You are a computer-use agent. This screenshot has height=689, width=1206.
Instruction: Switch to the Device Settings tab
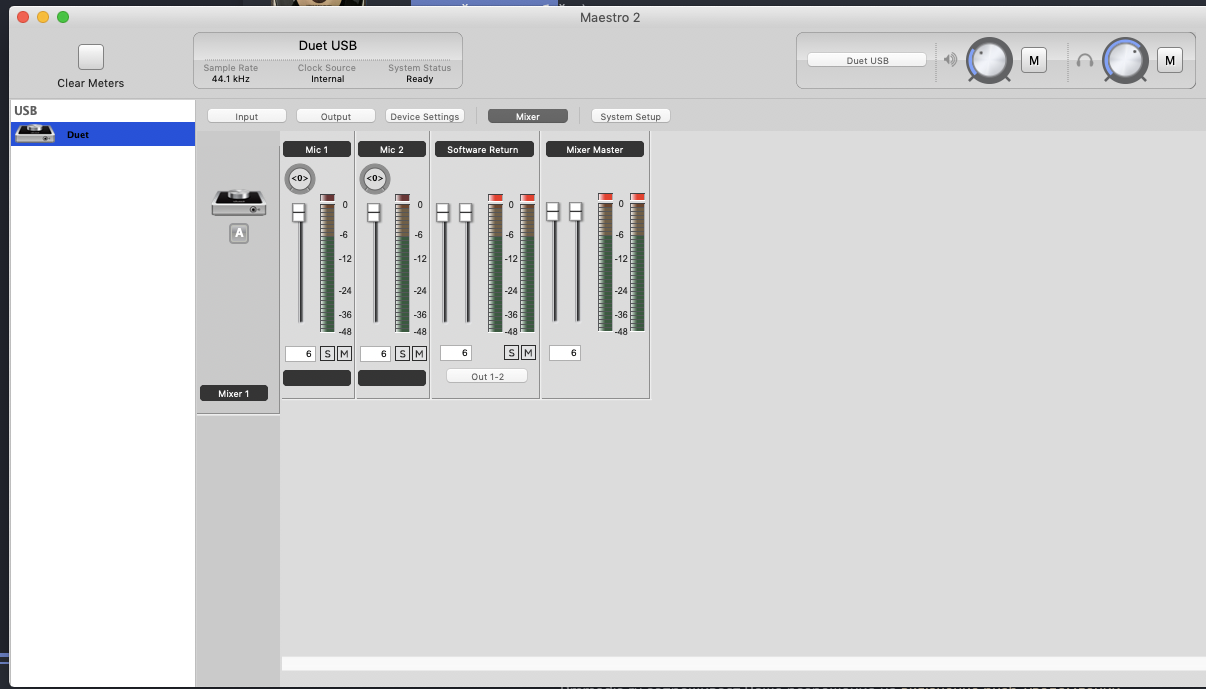click(x=425, y=116)
